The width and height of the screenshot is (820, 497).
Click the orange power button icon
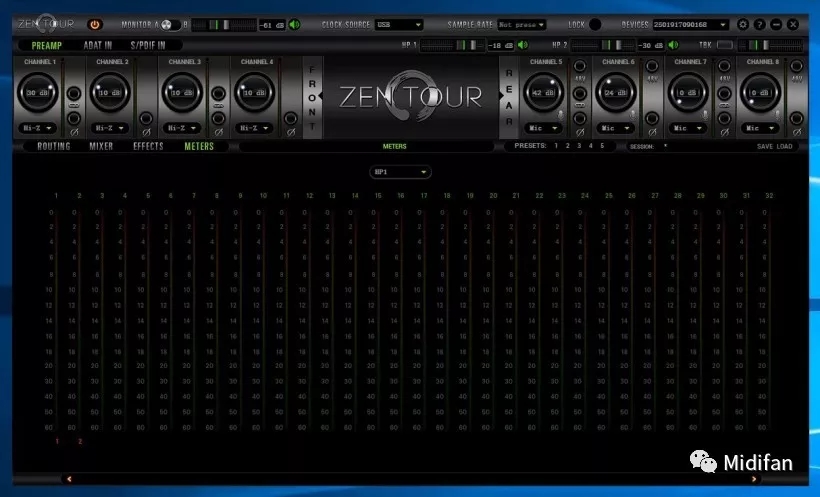(95, 24)
